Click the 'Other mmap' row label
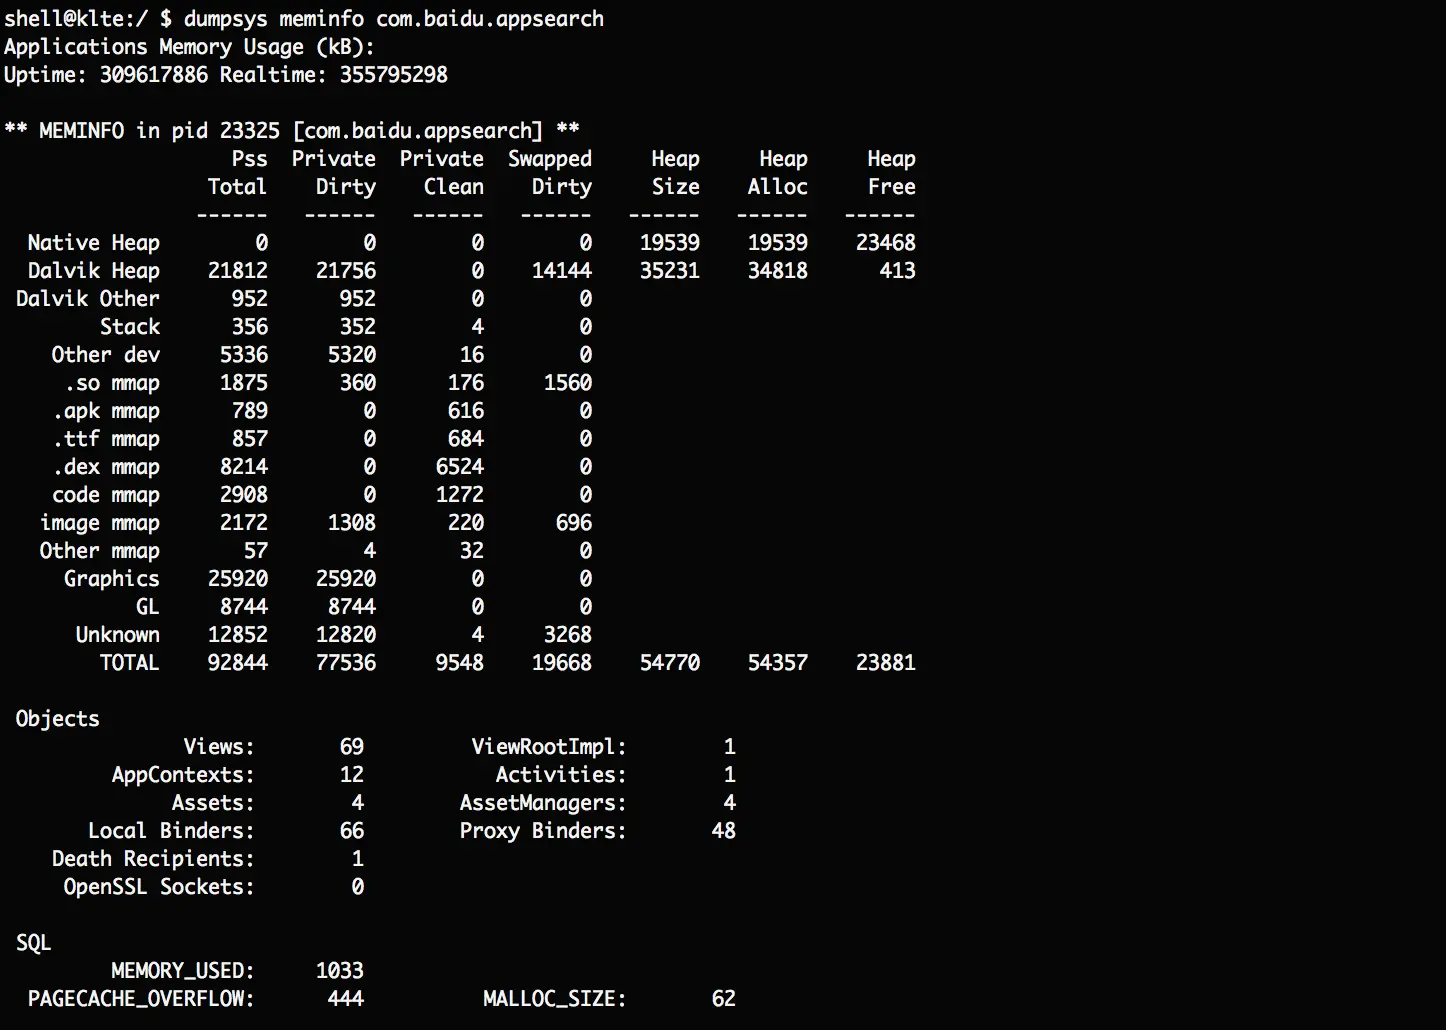This screenshot has width=1446, height=1030. pyautogui.click(x=100, y=551)
